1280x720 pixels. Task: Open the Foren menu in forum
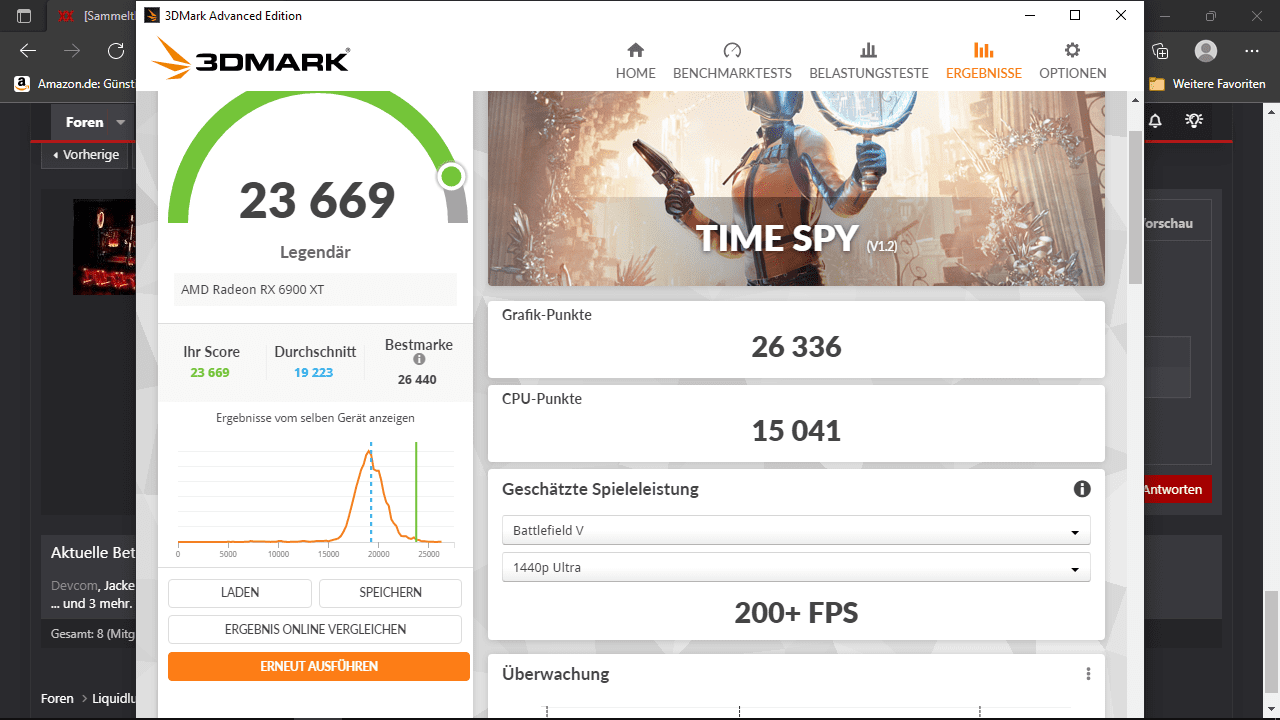[x=84, y=122]
